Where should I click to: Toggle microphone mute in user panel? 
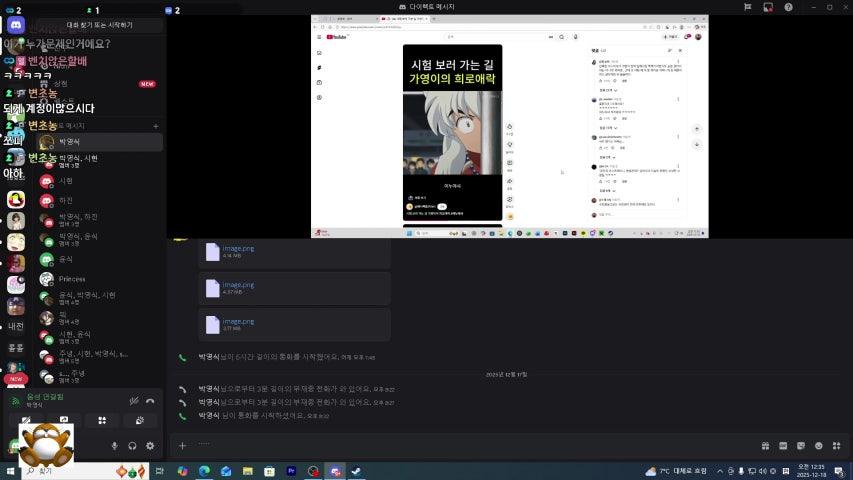tap(114, 446)
